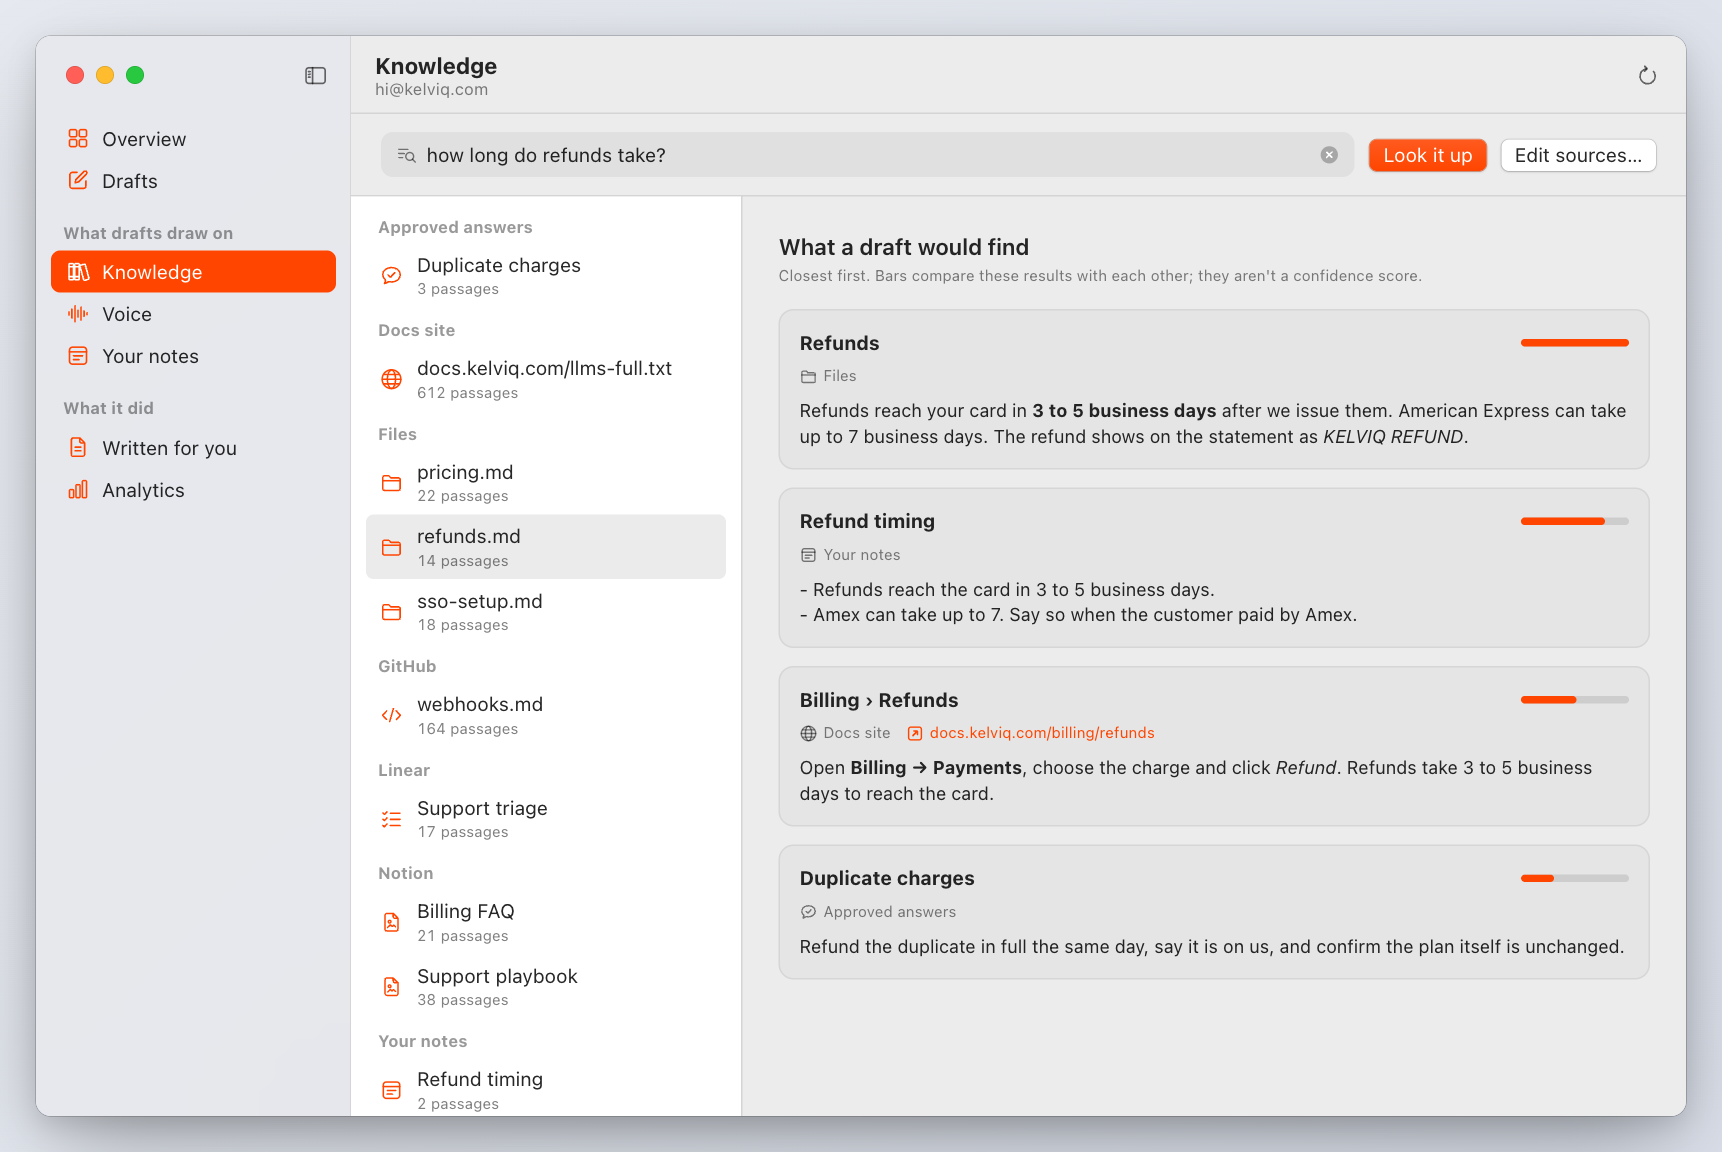This screenshot has width=1722, height=1152.
Task: Go to Drafts in the sidebar
Action: (193, 181)
